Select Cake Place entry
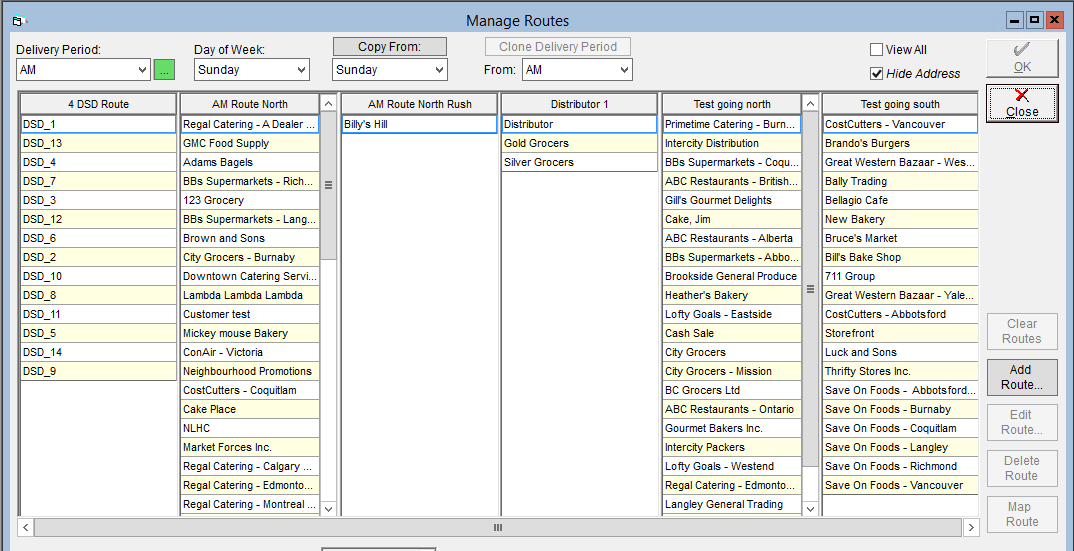Viewport: 1074px width, 551px height. pos(250,409)
